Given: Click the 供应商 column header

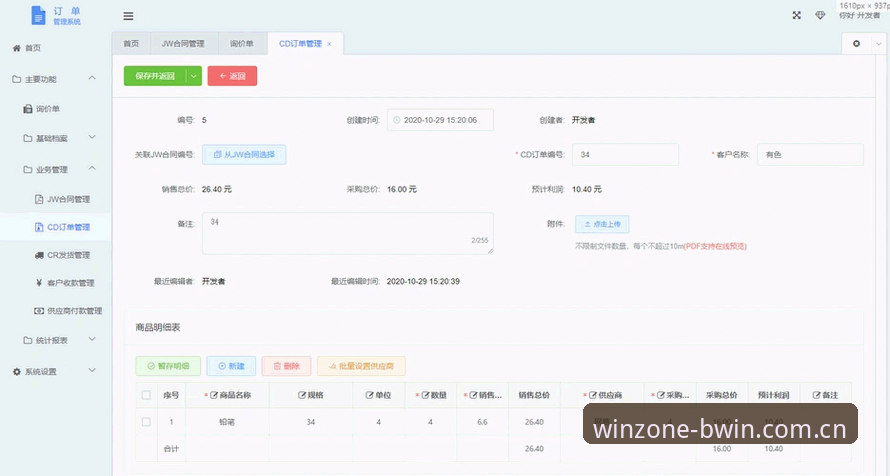Looking at the screenshot, I should coord(603,395).
